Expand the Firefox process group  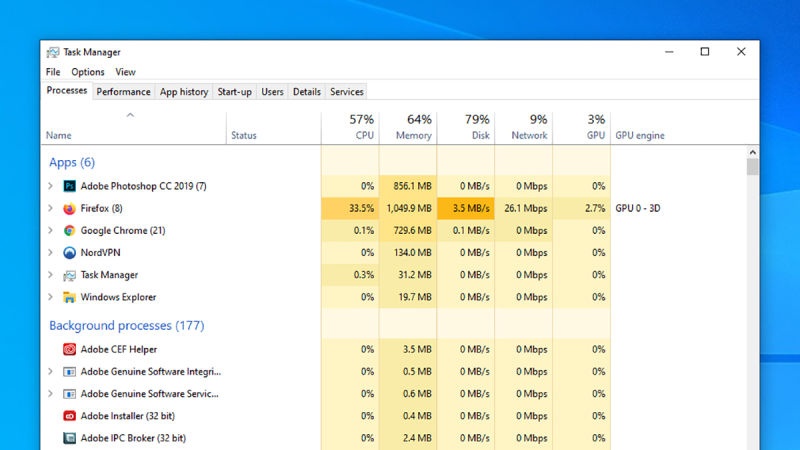(50, 208)
